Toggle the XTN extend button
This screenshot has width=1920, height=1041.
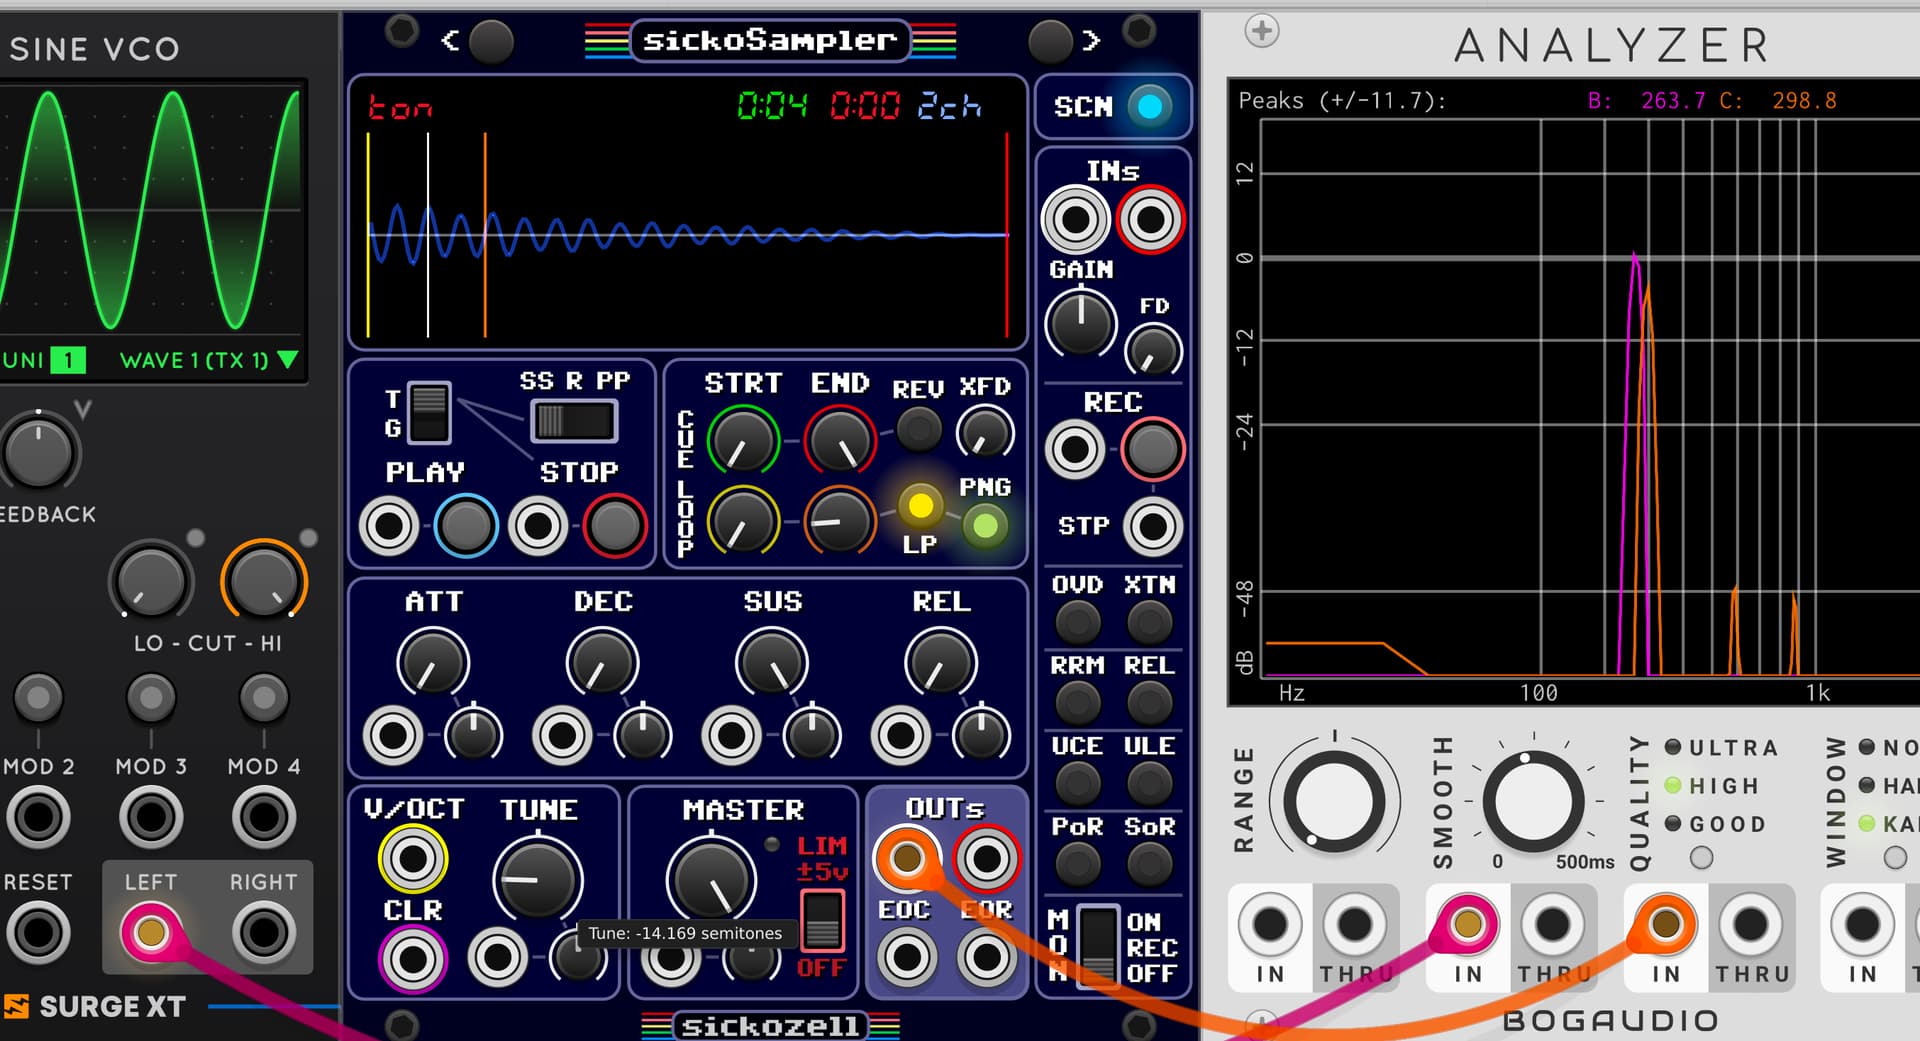click(1149, 622)
